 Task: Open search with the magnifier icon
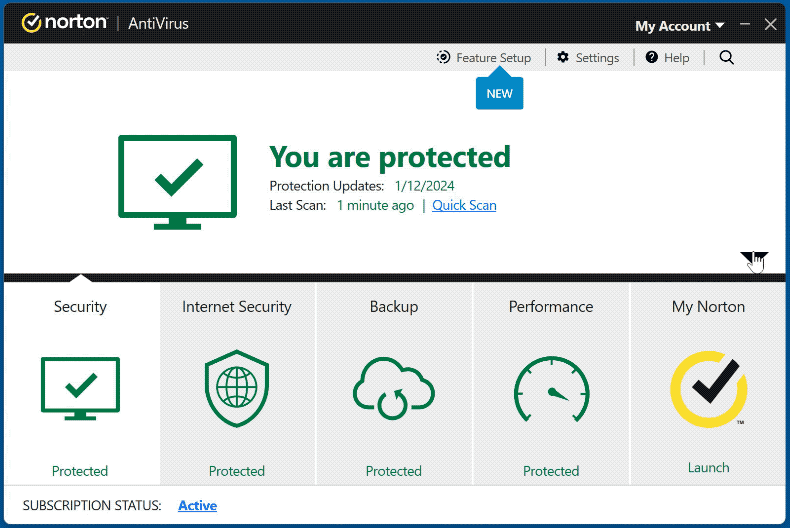point(727,57)
